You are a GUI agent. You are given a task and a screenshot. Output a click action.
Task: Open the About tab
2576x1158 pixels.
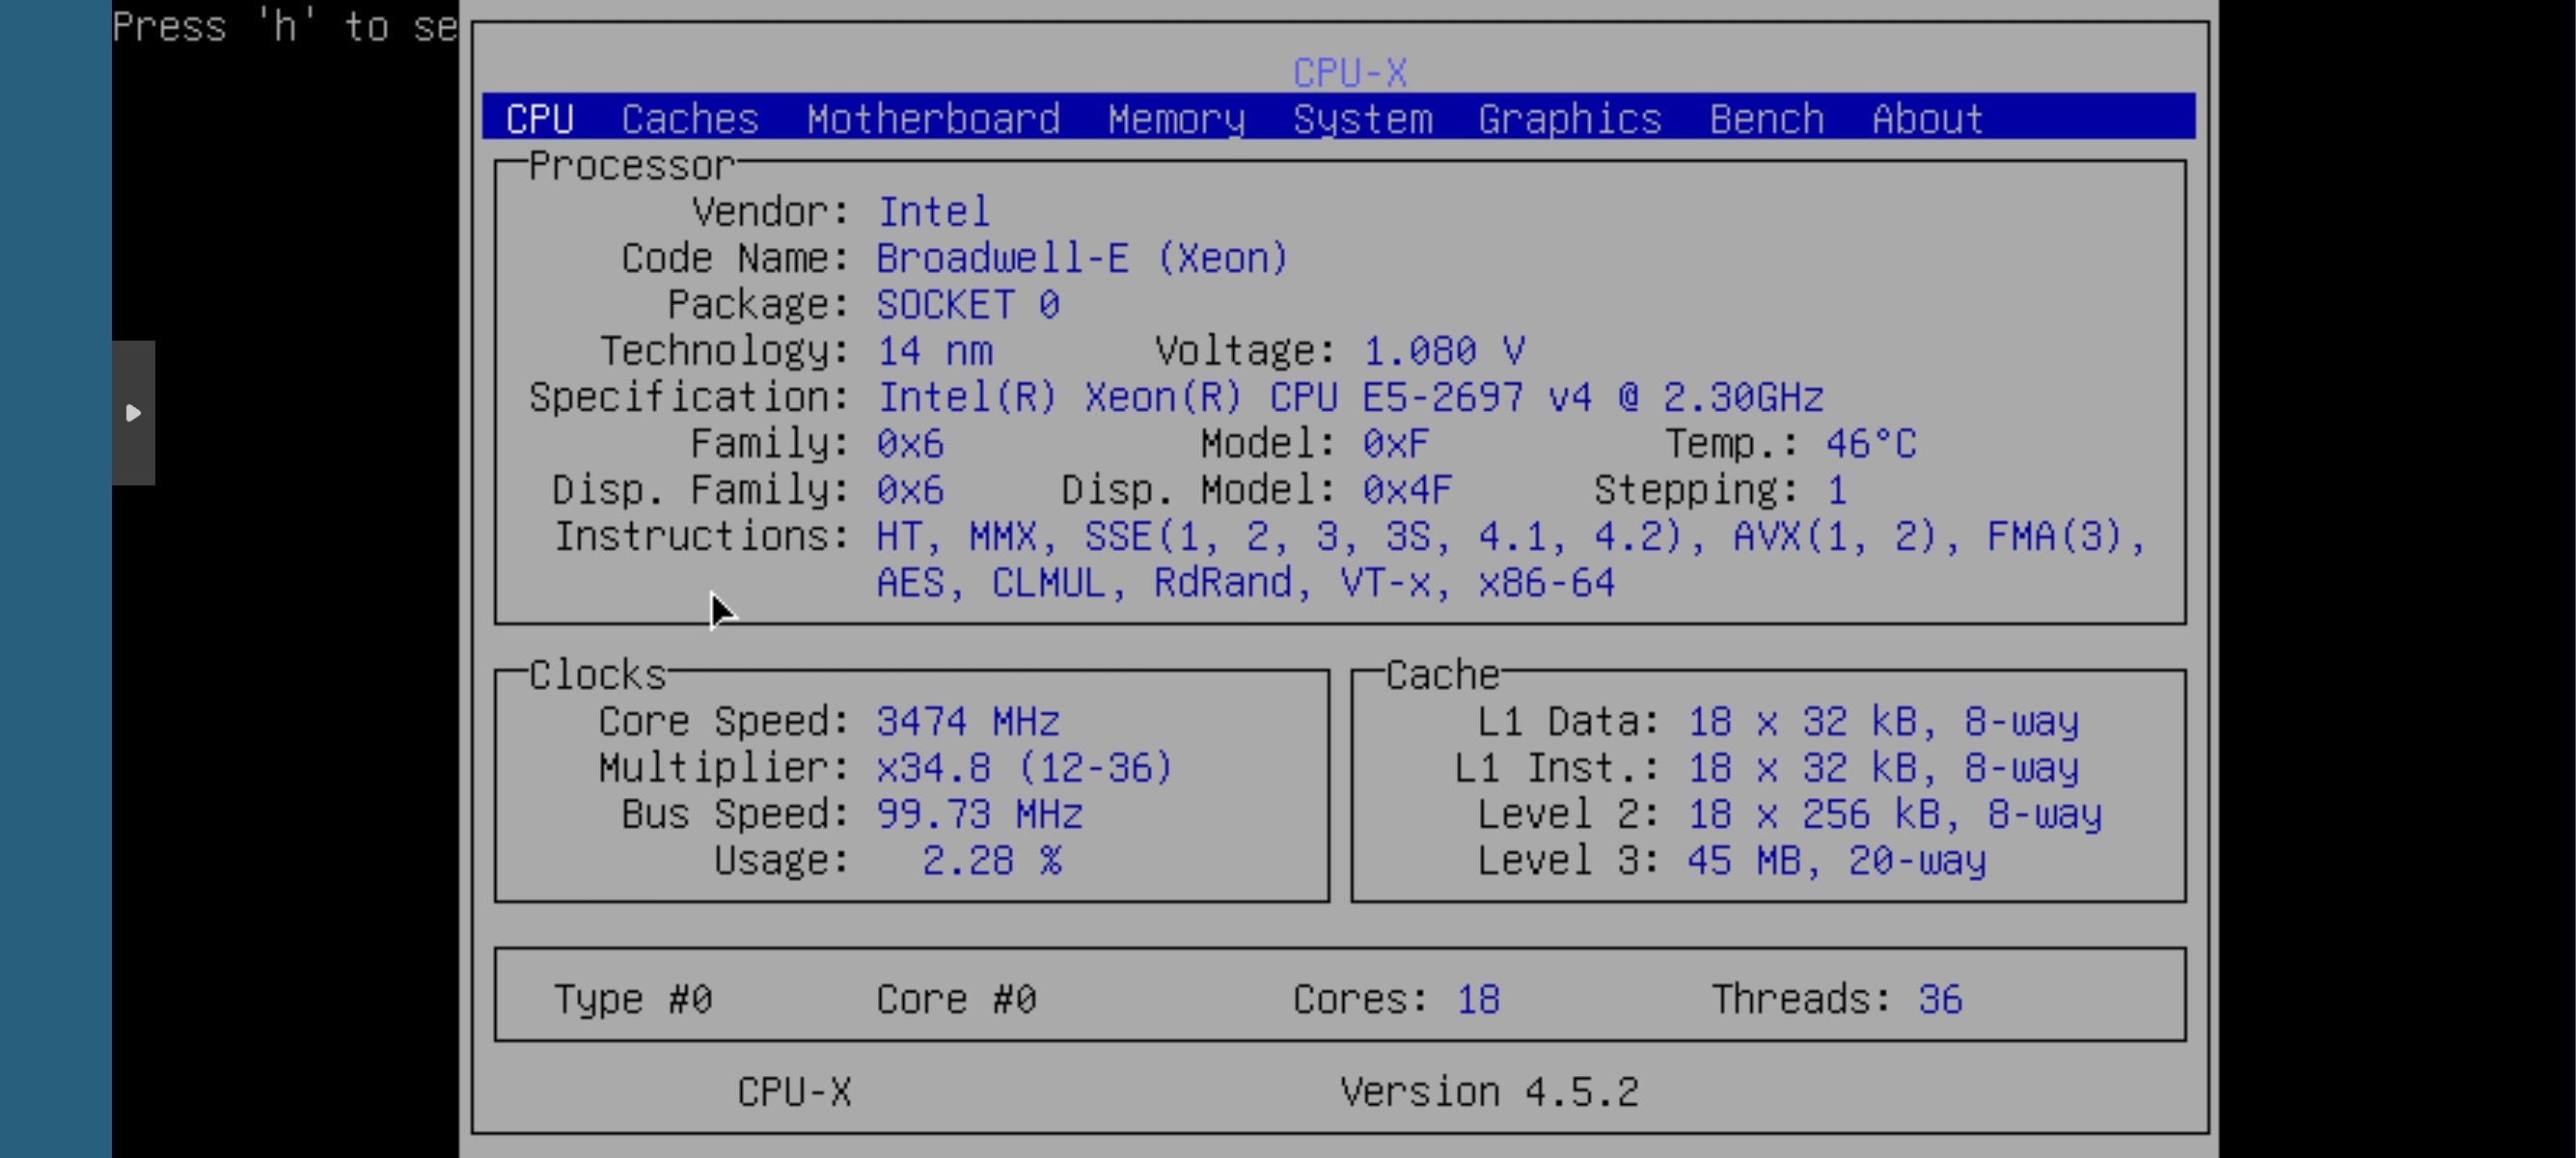click(x=1927, y=119)
